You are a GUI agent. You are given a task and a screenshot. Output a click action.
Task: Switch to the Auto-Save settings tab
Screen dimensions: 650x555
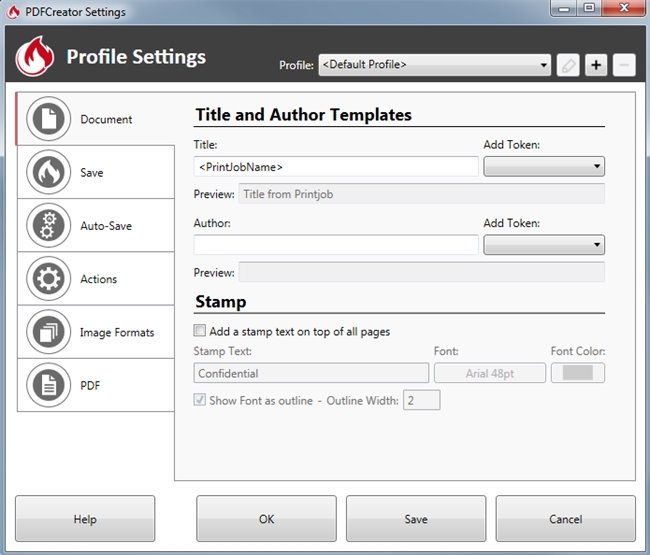coord(106,226)
